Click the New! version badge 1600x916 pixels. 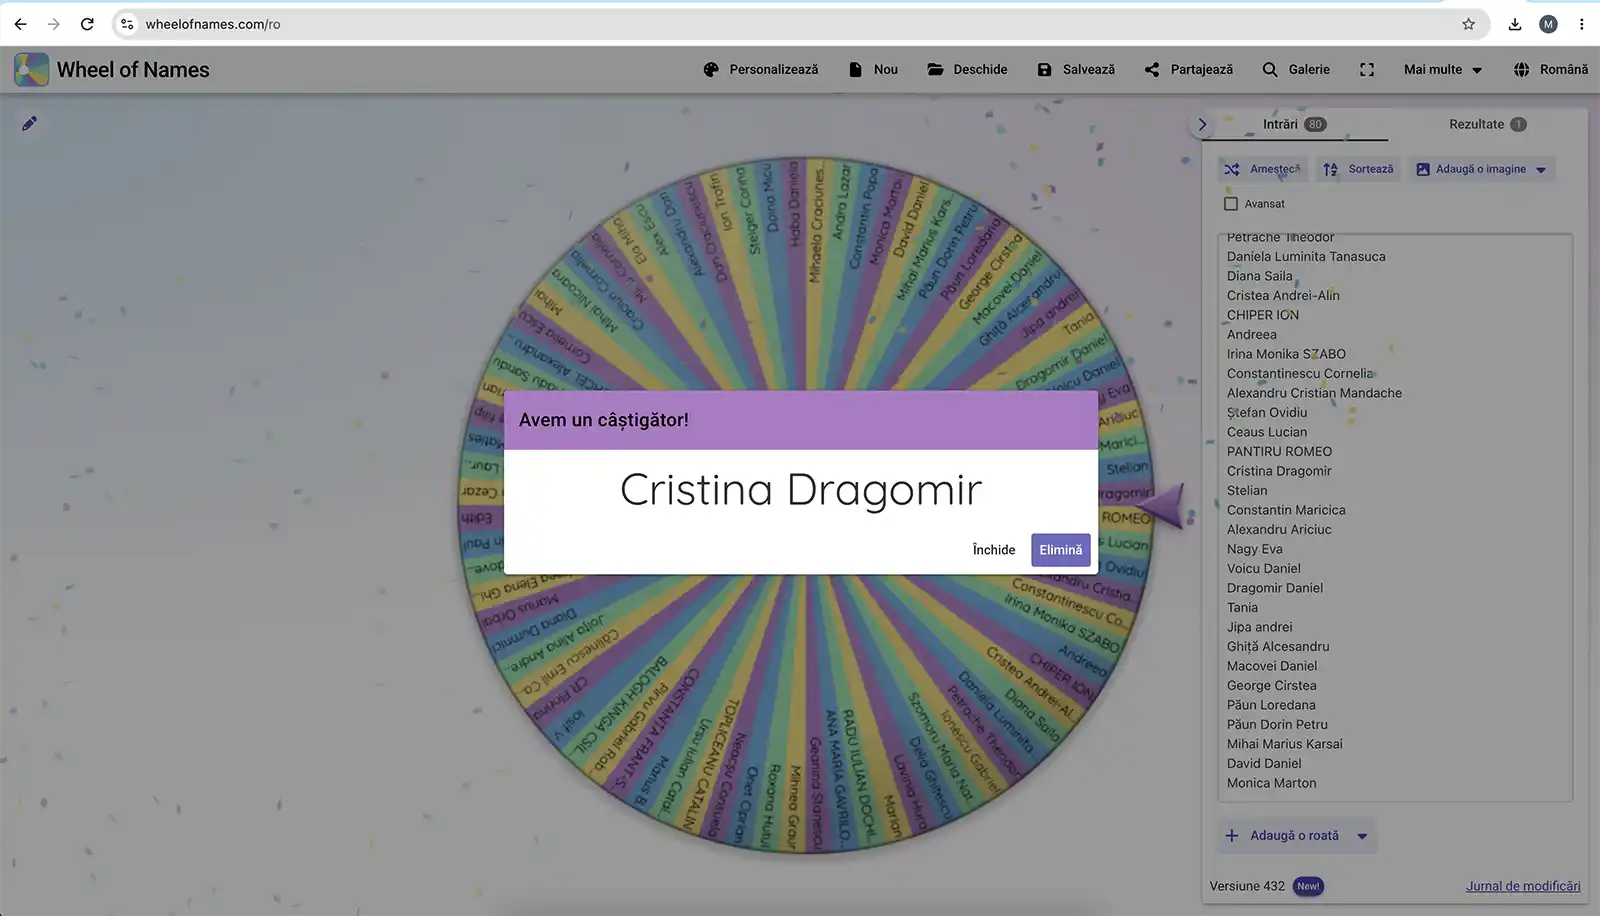pos(1308,886)
